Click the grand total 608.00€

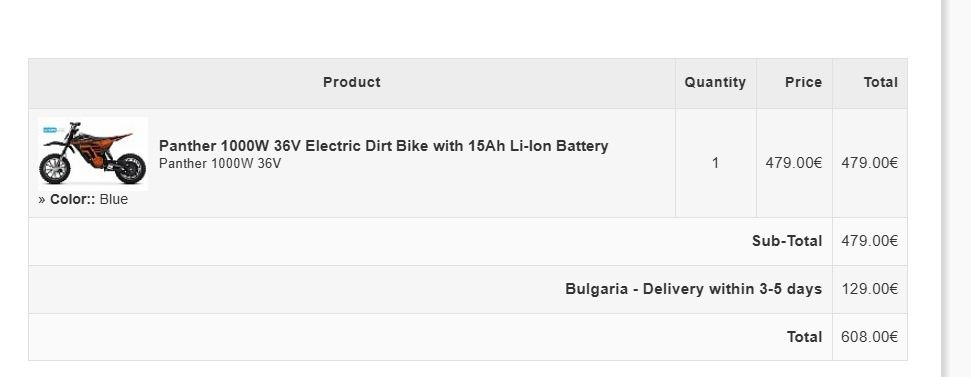pyautogui.click(x=869, y=337)
